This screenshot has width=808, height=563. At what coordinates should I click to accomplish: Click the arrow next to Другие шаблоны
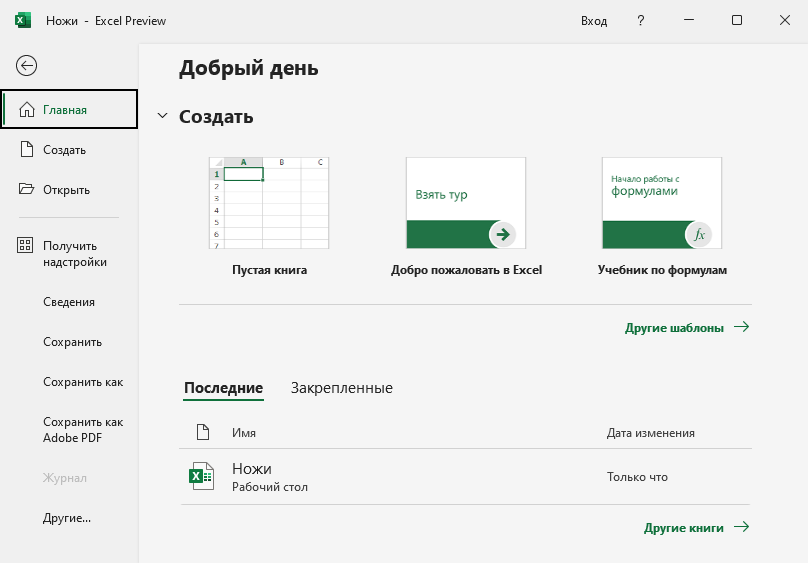(742, 327)
